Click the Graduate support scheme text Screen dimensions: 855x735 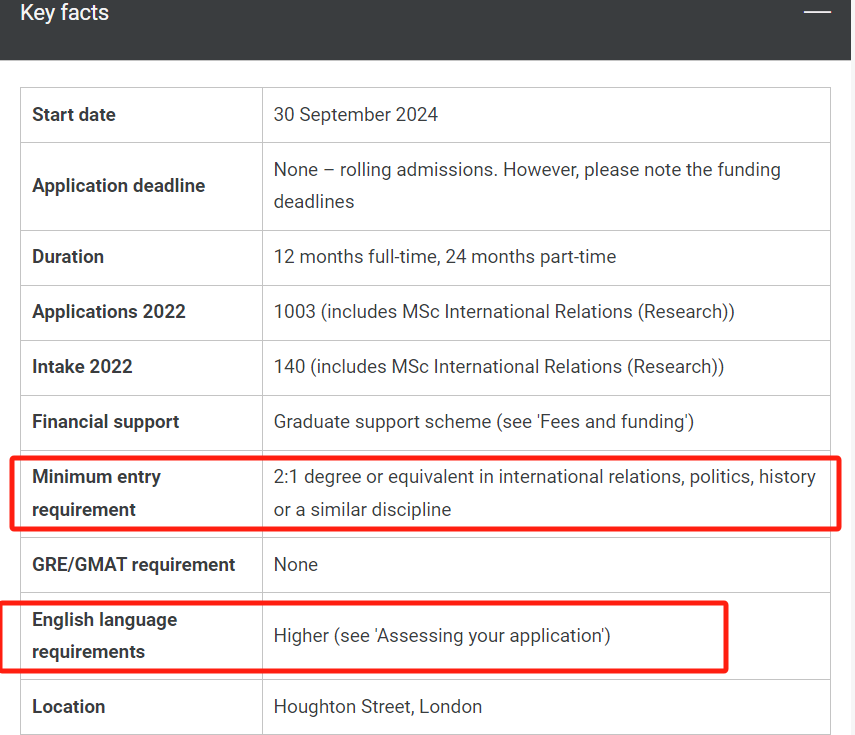click(x=483, y=422)
